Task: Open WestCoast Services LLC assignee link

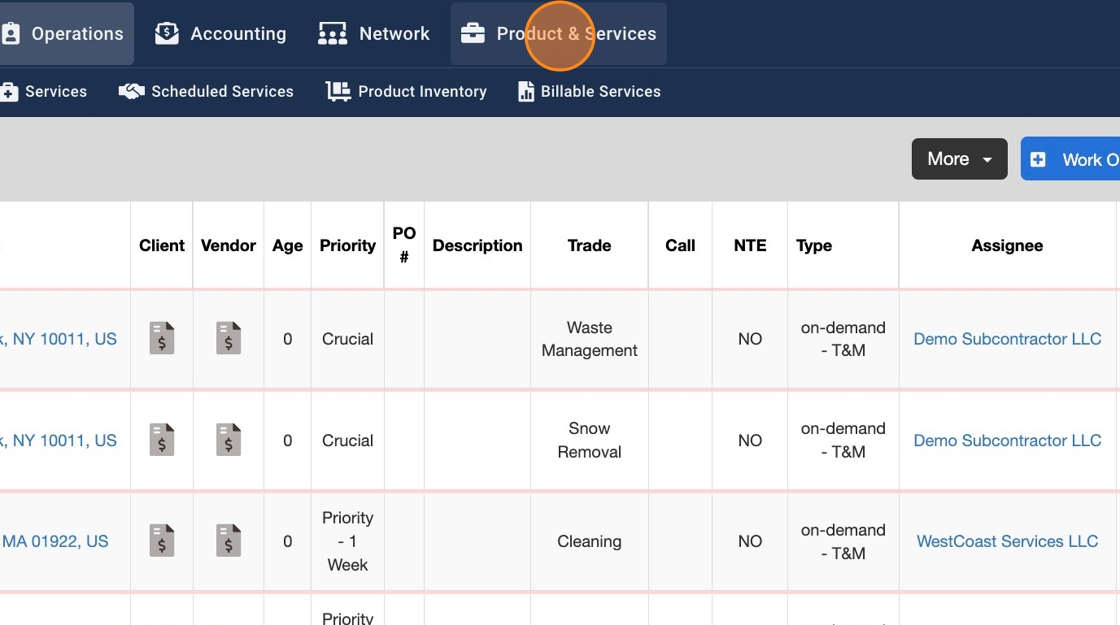Action: point(1007,541)
